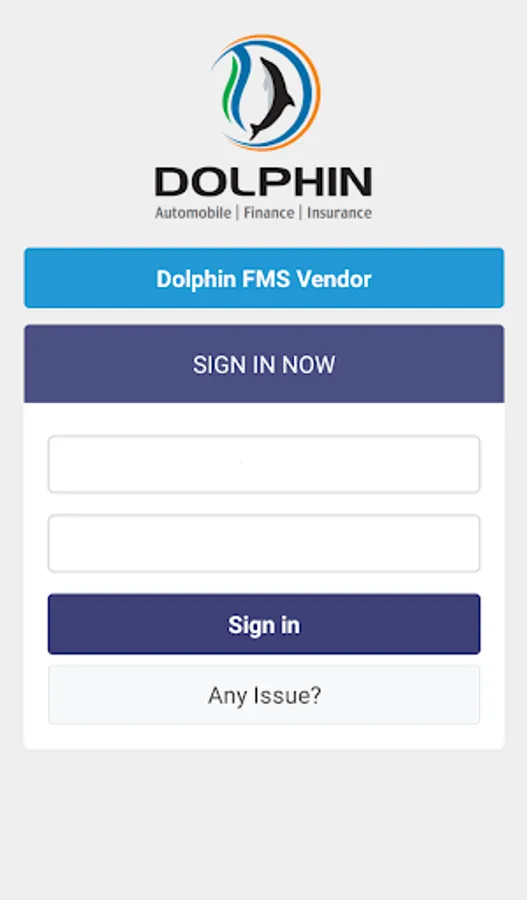This screenshot has width=527, height=900.
Task: Tap the Dolphin FMS Vendor blue banner
Action: pyautogui.click(x=264, y=278)
